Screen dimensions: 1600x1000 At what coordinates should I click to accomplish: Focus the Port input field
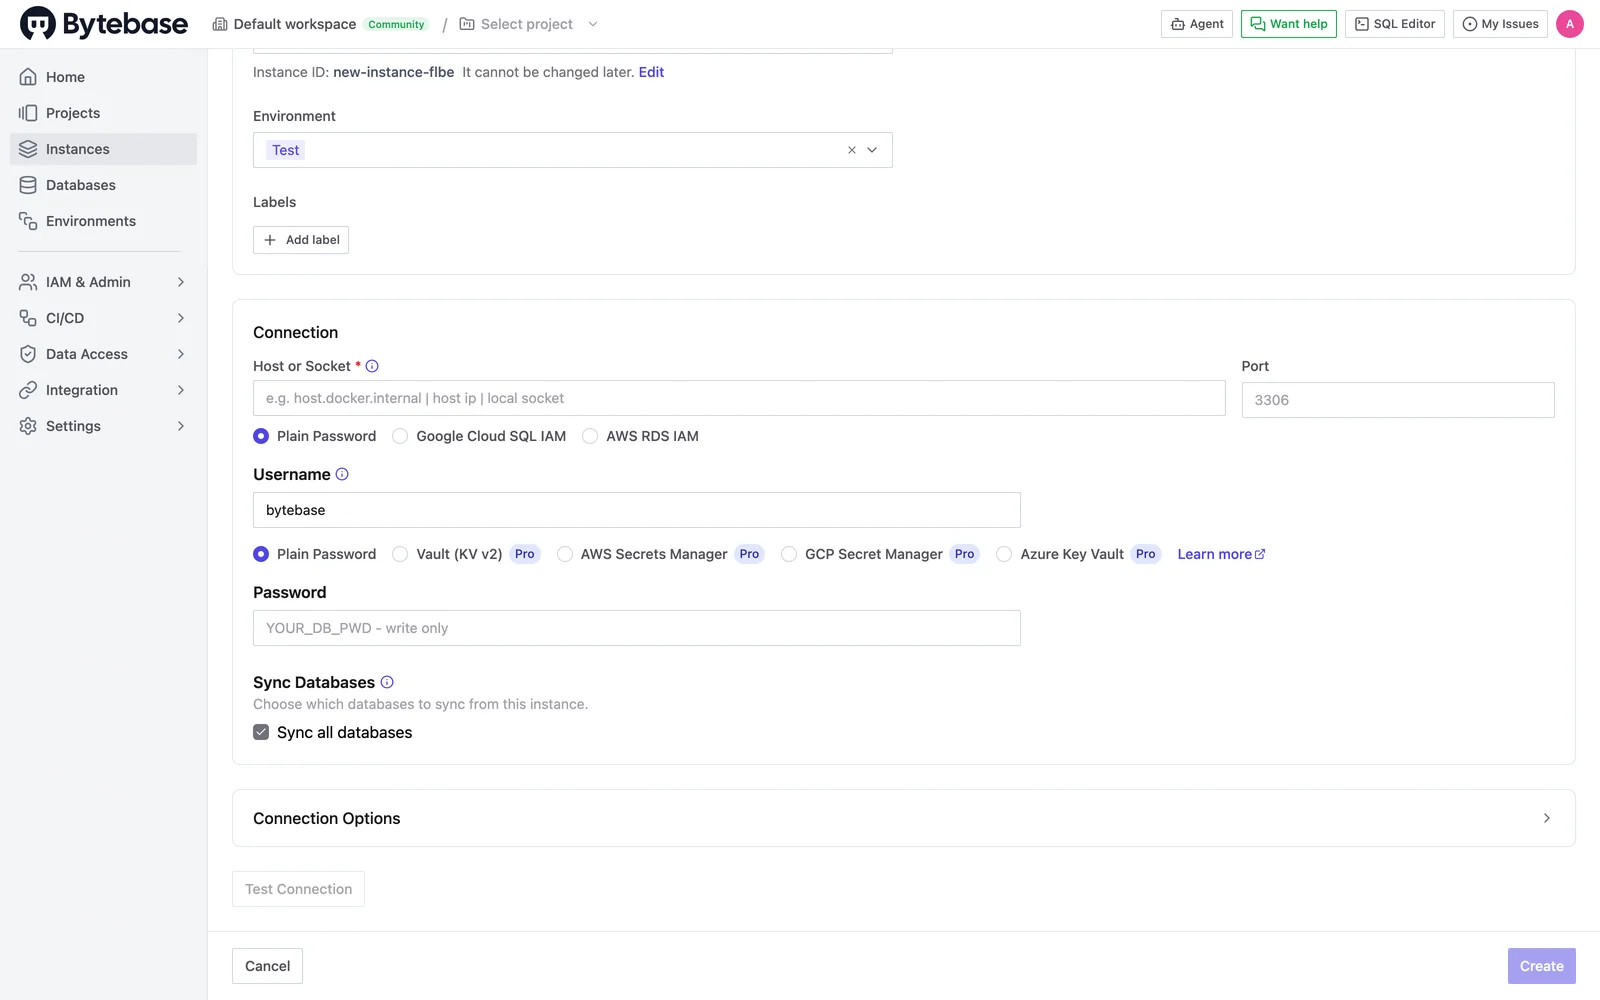(x=1398, y=400)
